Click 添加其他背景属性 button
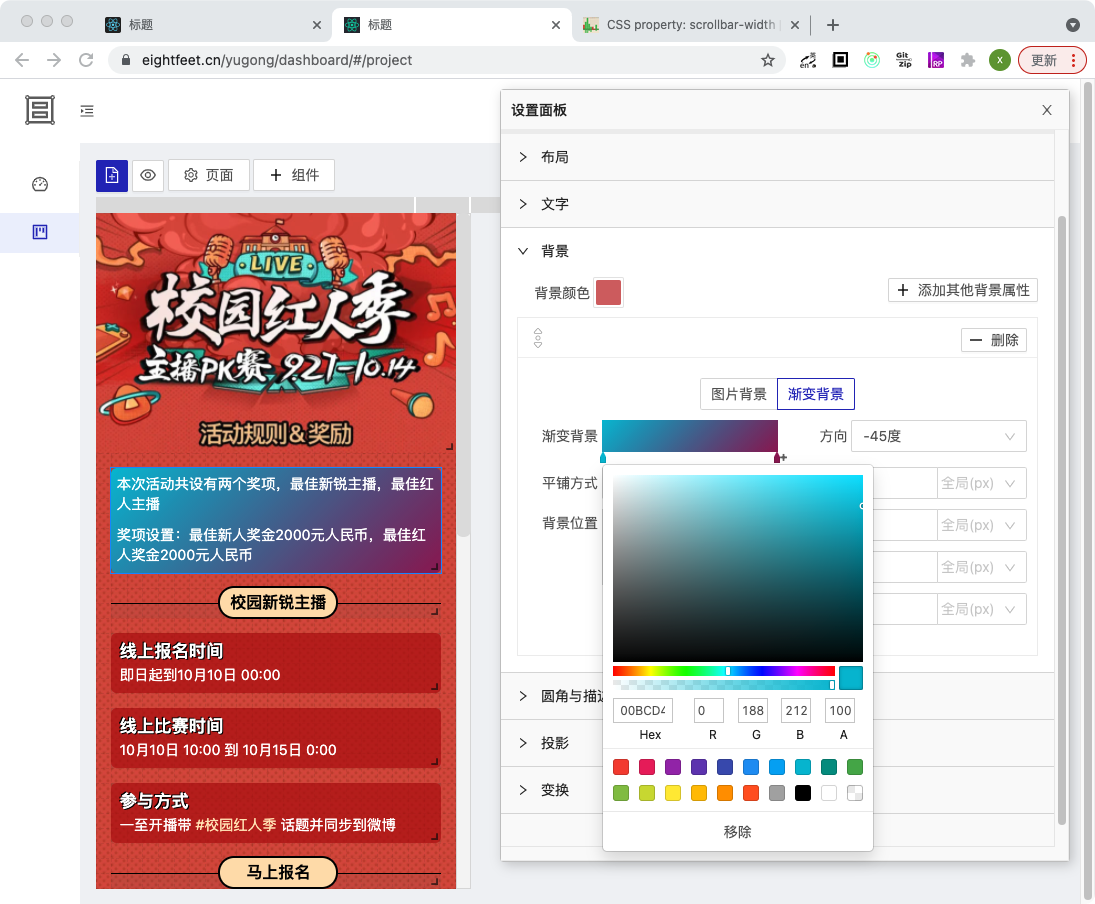The image size is (1095, 904). (963, 290)
